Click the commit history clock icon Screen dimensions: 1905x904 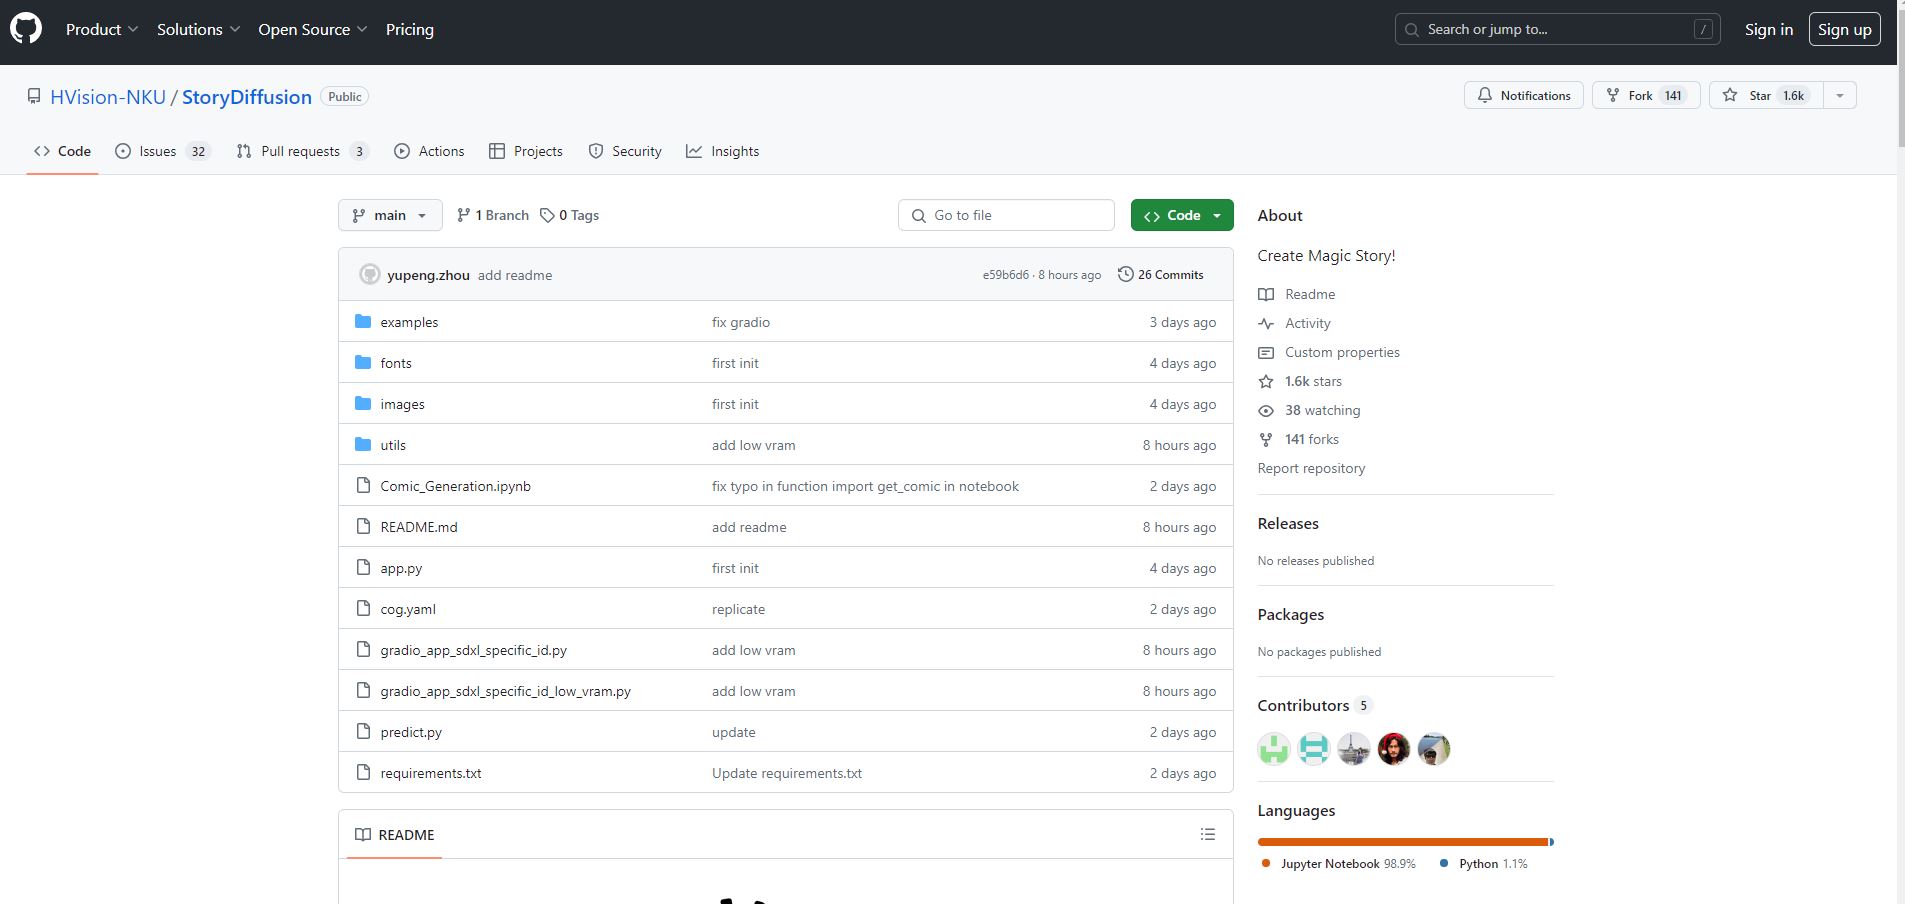pyautogui.click(x=1125, y=274)
